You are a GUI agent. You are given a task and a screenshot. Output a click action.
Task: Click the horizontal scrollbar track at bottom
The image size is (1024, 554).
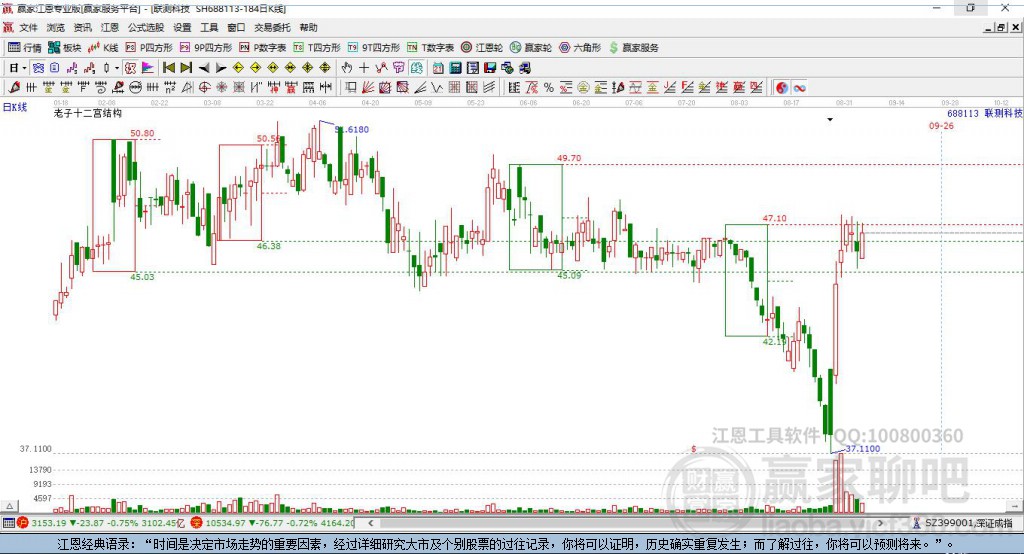click(625, 523)
